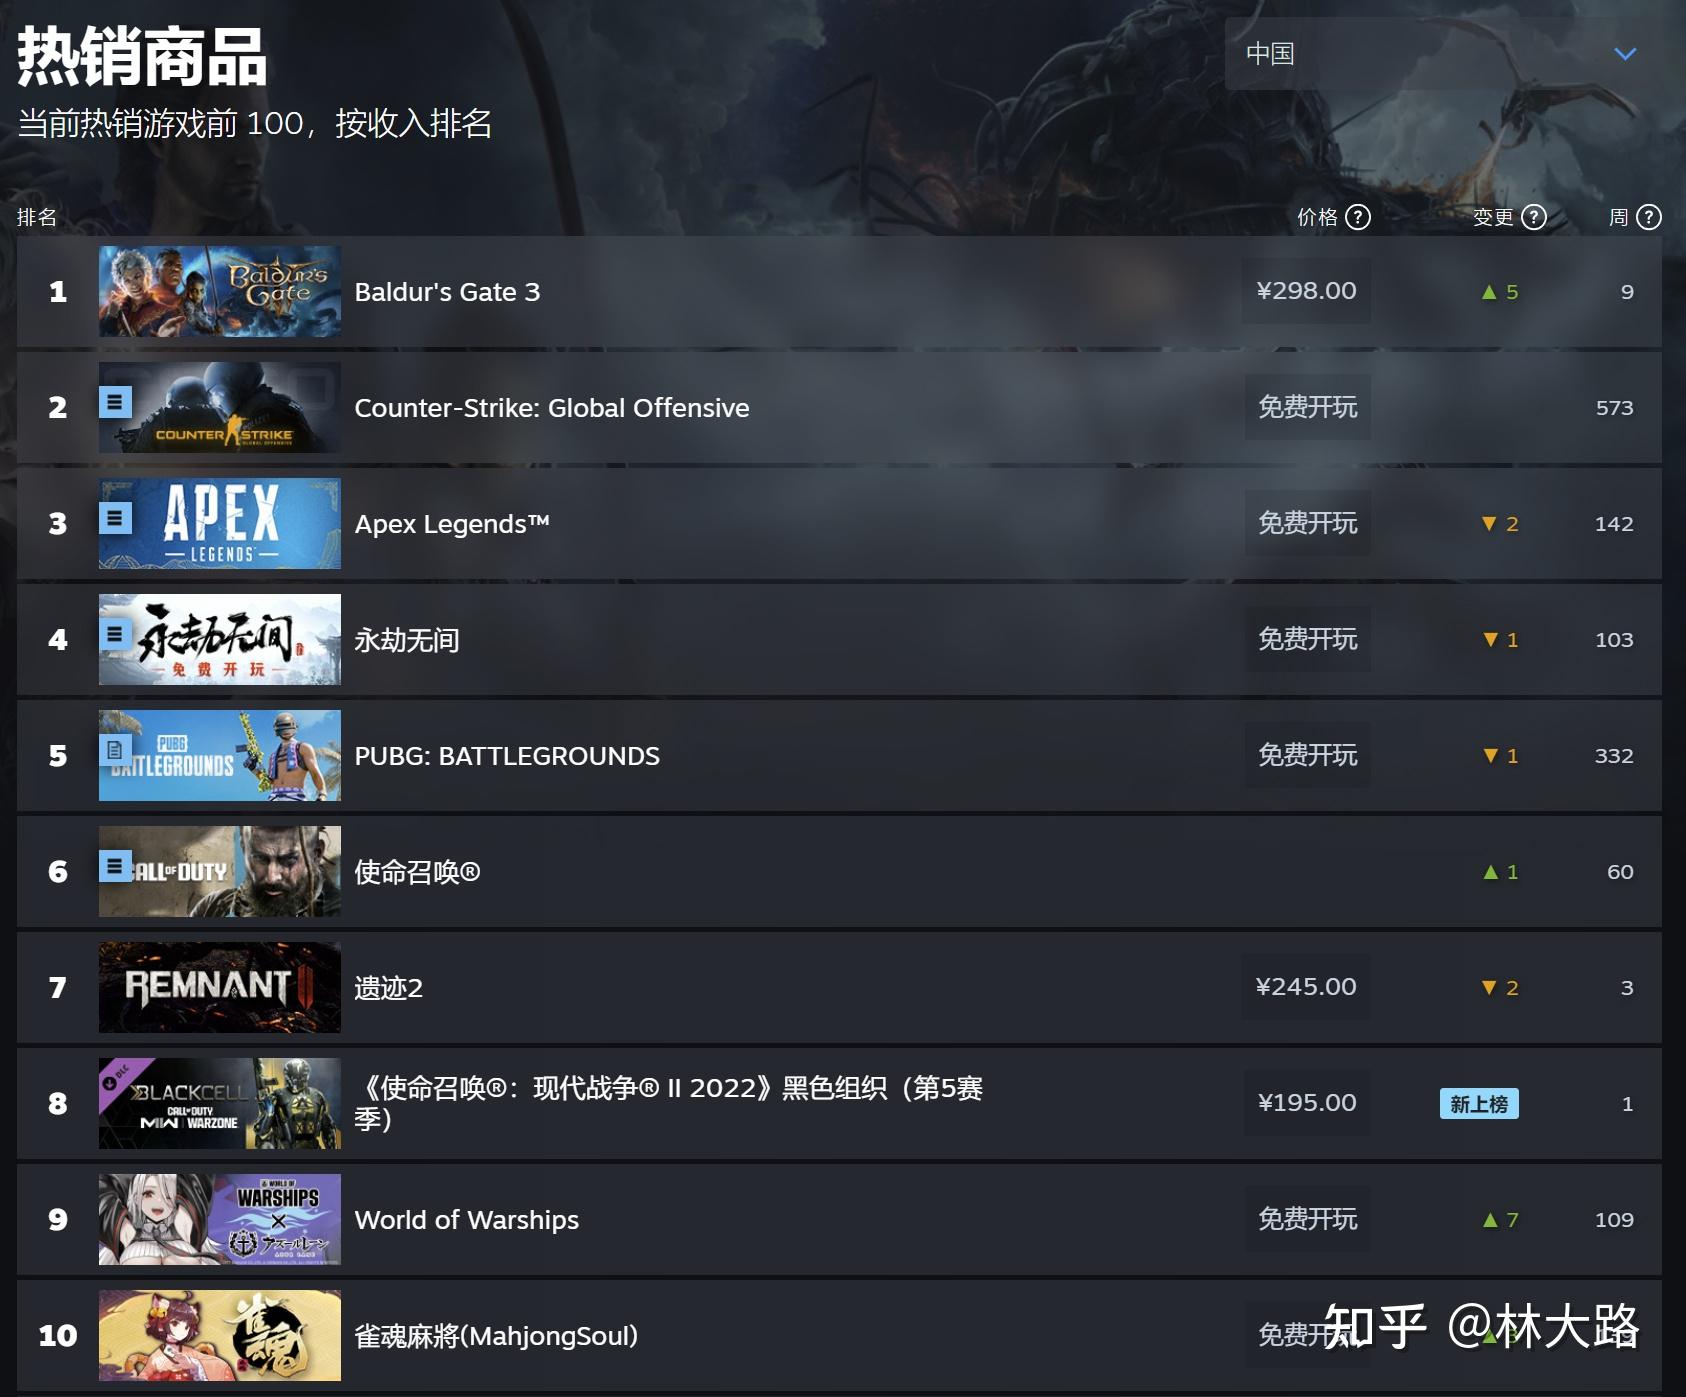Image resolution: width=1686 pixels, height=1397 pixels.
Task: Click the down 2 change indicator for Apex Legends
Action: (x=1500, y=524)
